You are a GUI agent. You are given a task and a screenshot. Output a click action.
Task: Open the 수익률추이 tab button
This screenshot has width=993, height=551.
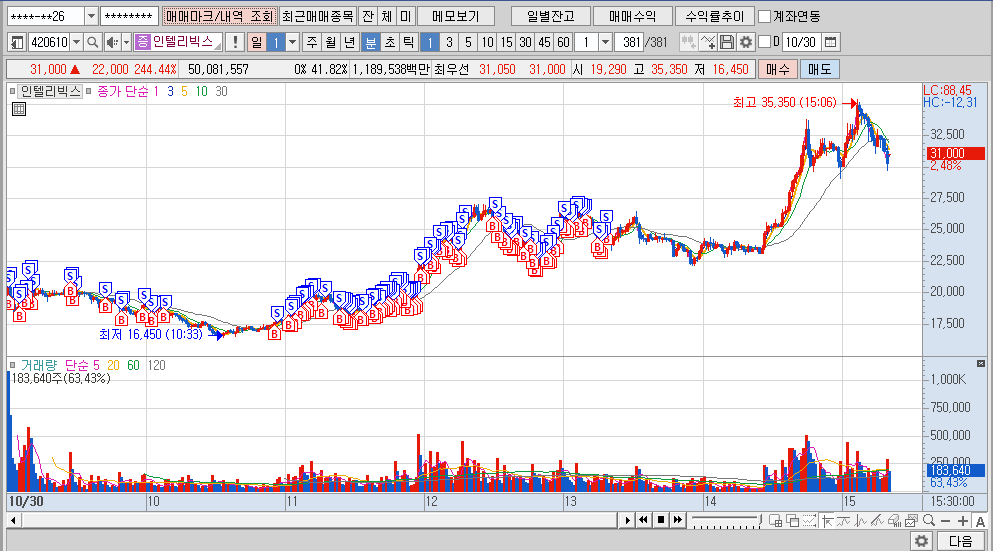click(x=714, y=16)
